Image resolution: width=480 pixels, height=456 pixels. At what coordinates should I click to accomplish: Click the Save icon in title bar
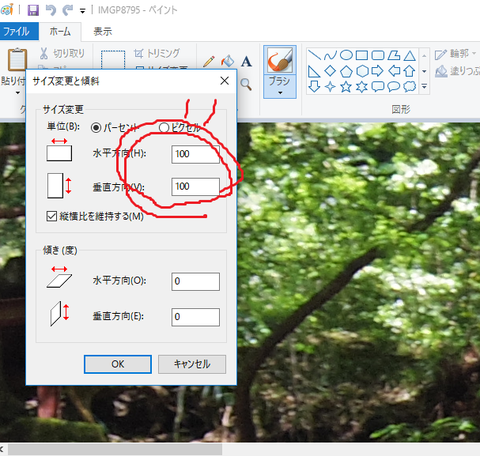click(33, 10)
